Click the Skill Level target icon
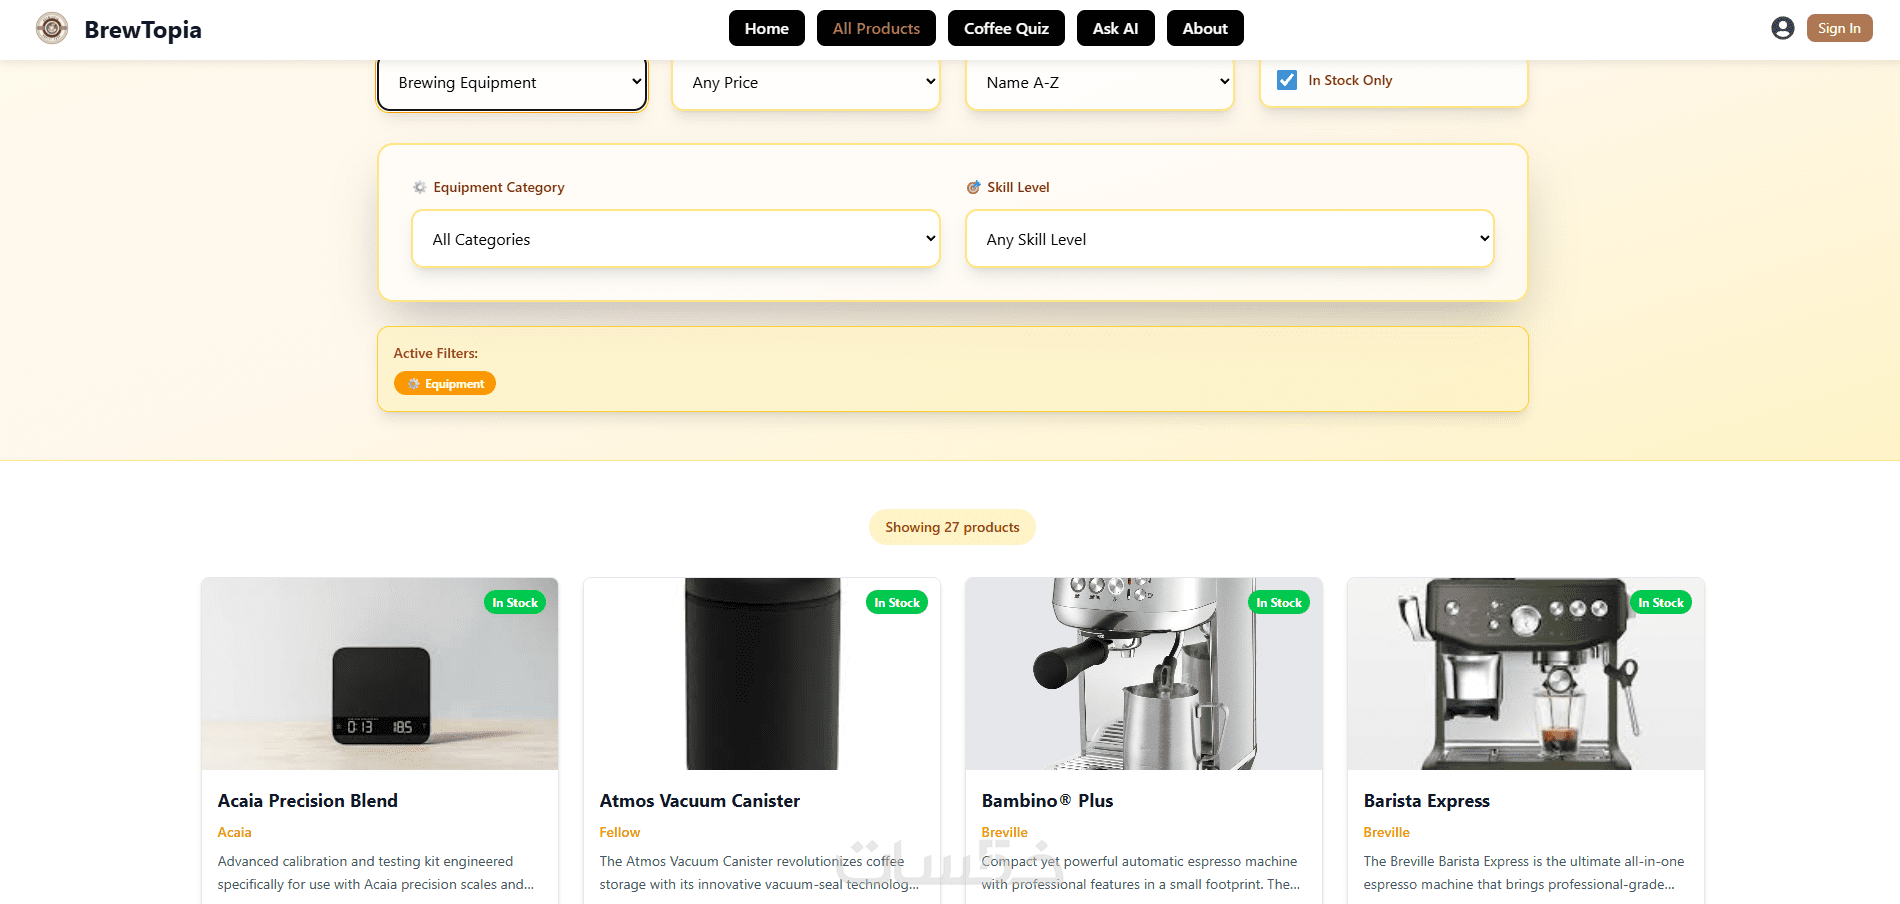Viewport: 1900px width, 904px height. click(x=974, y=187)
